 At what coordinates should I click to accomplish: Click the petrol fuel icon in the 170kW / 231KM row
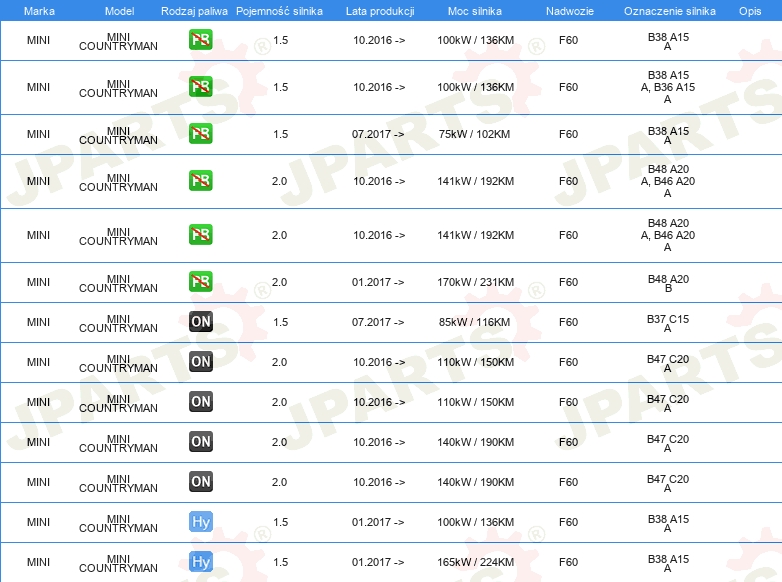(200, 282)
